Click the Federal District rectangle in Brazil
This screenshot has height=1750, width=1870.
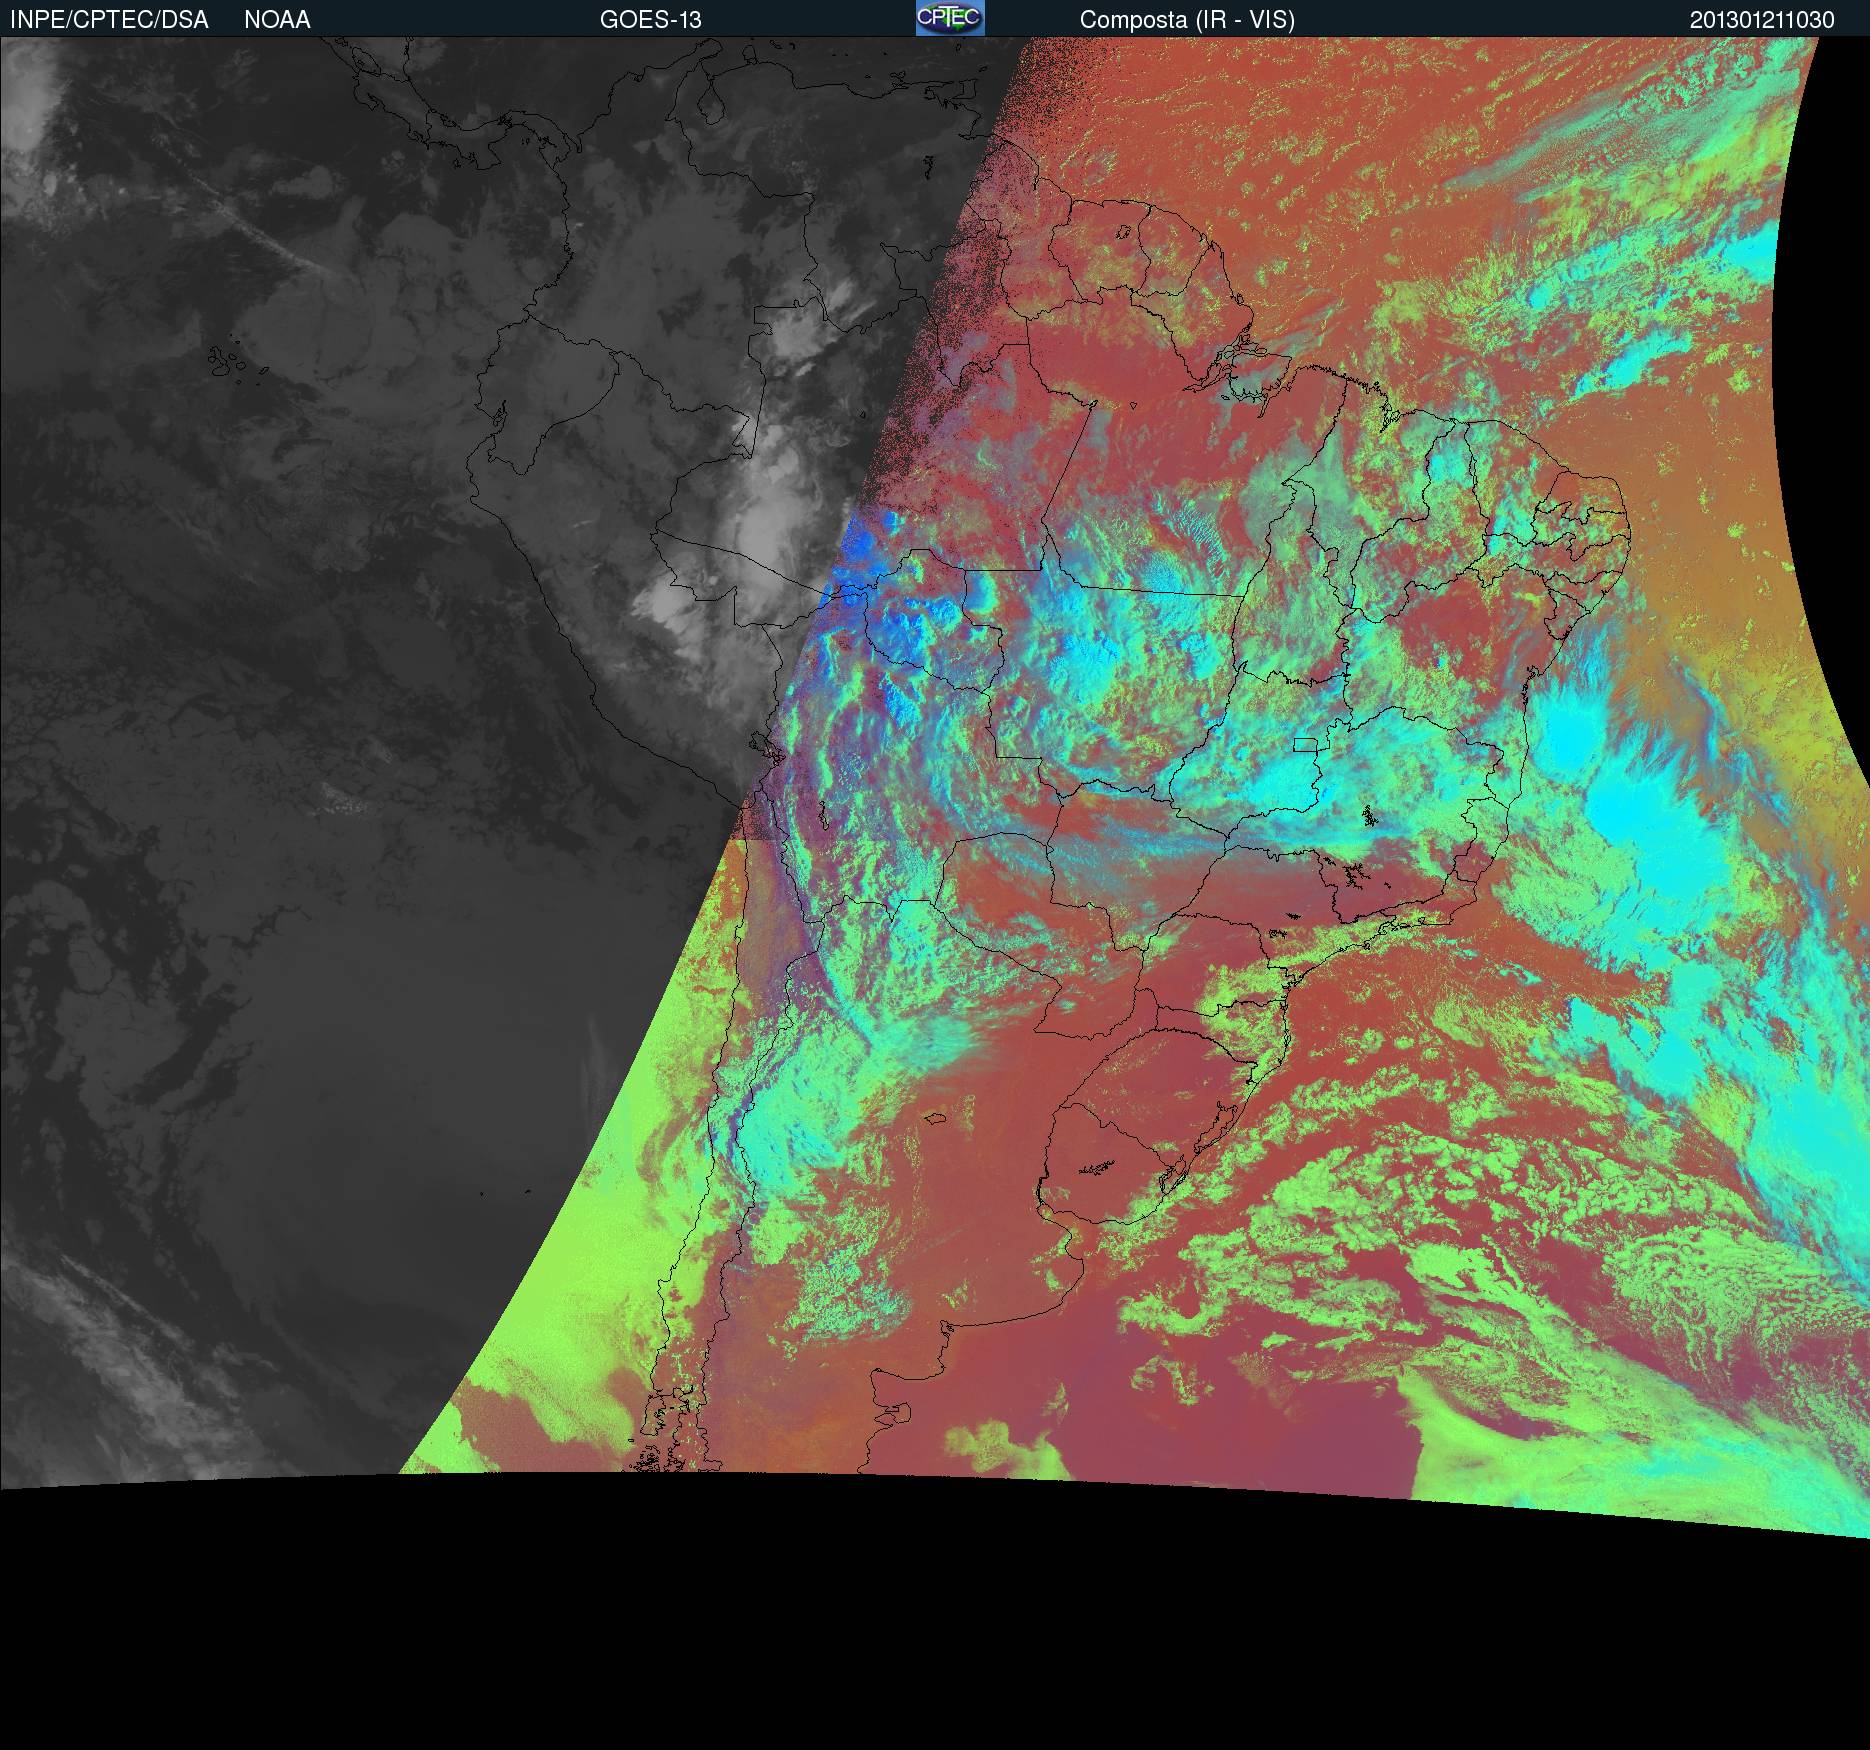[x=1305, y=744]
